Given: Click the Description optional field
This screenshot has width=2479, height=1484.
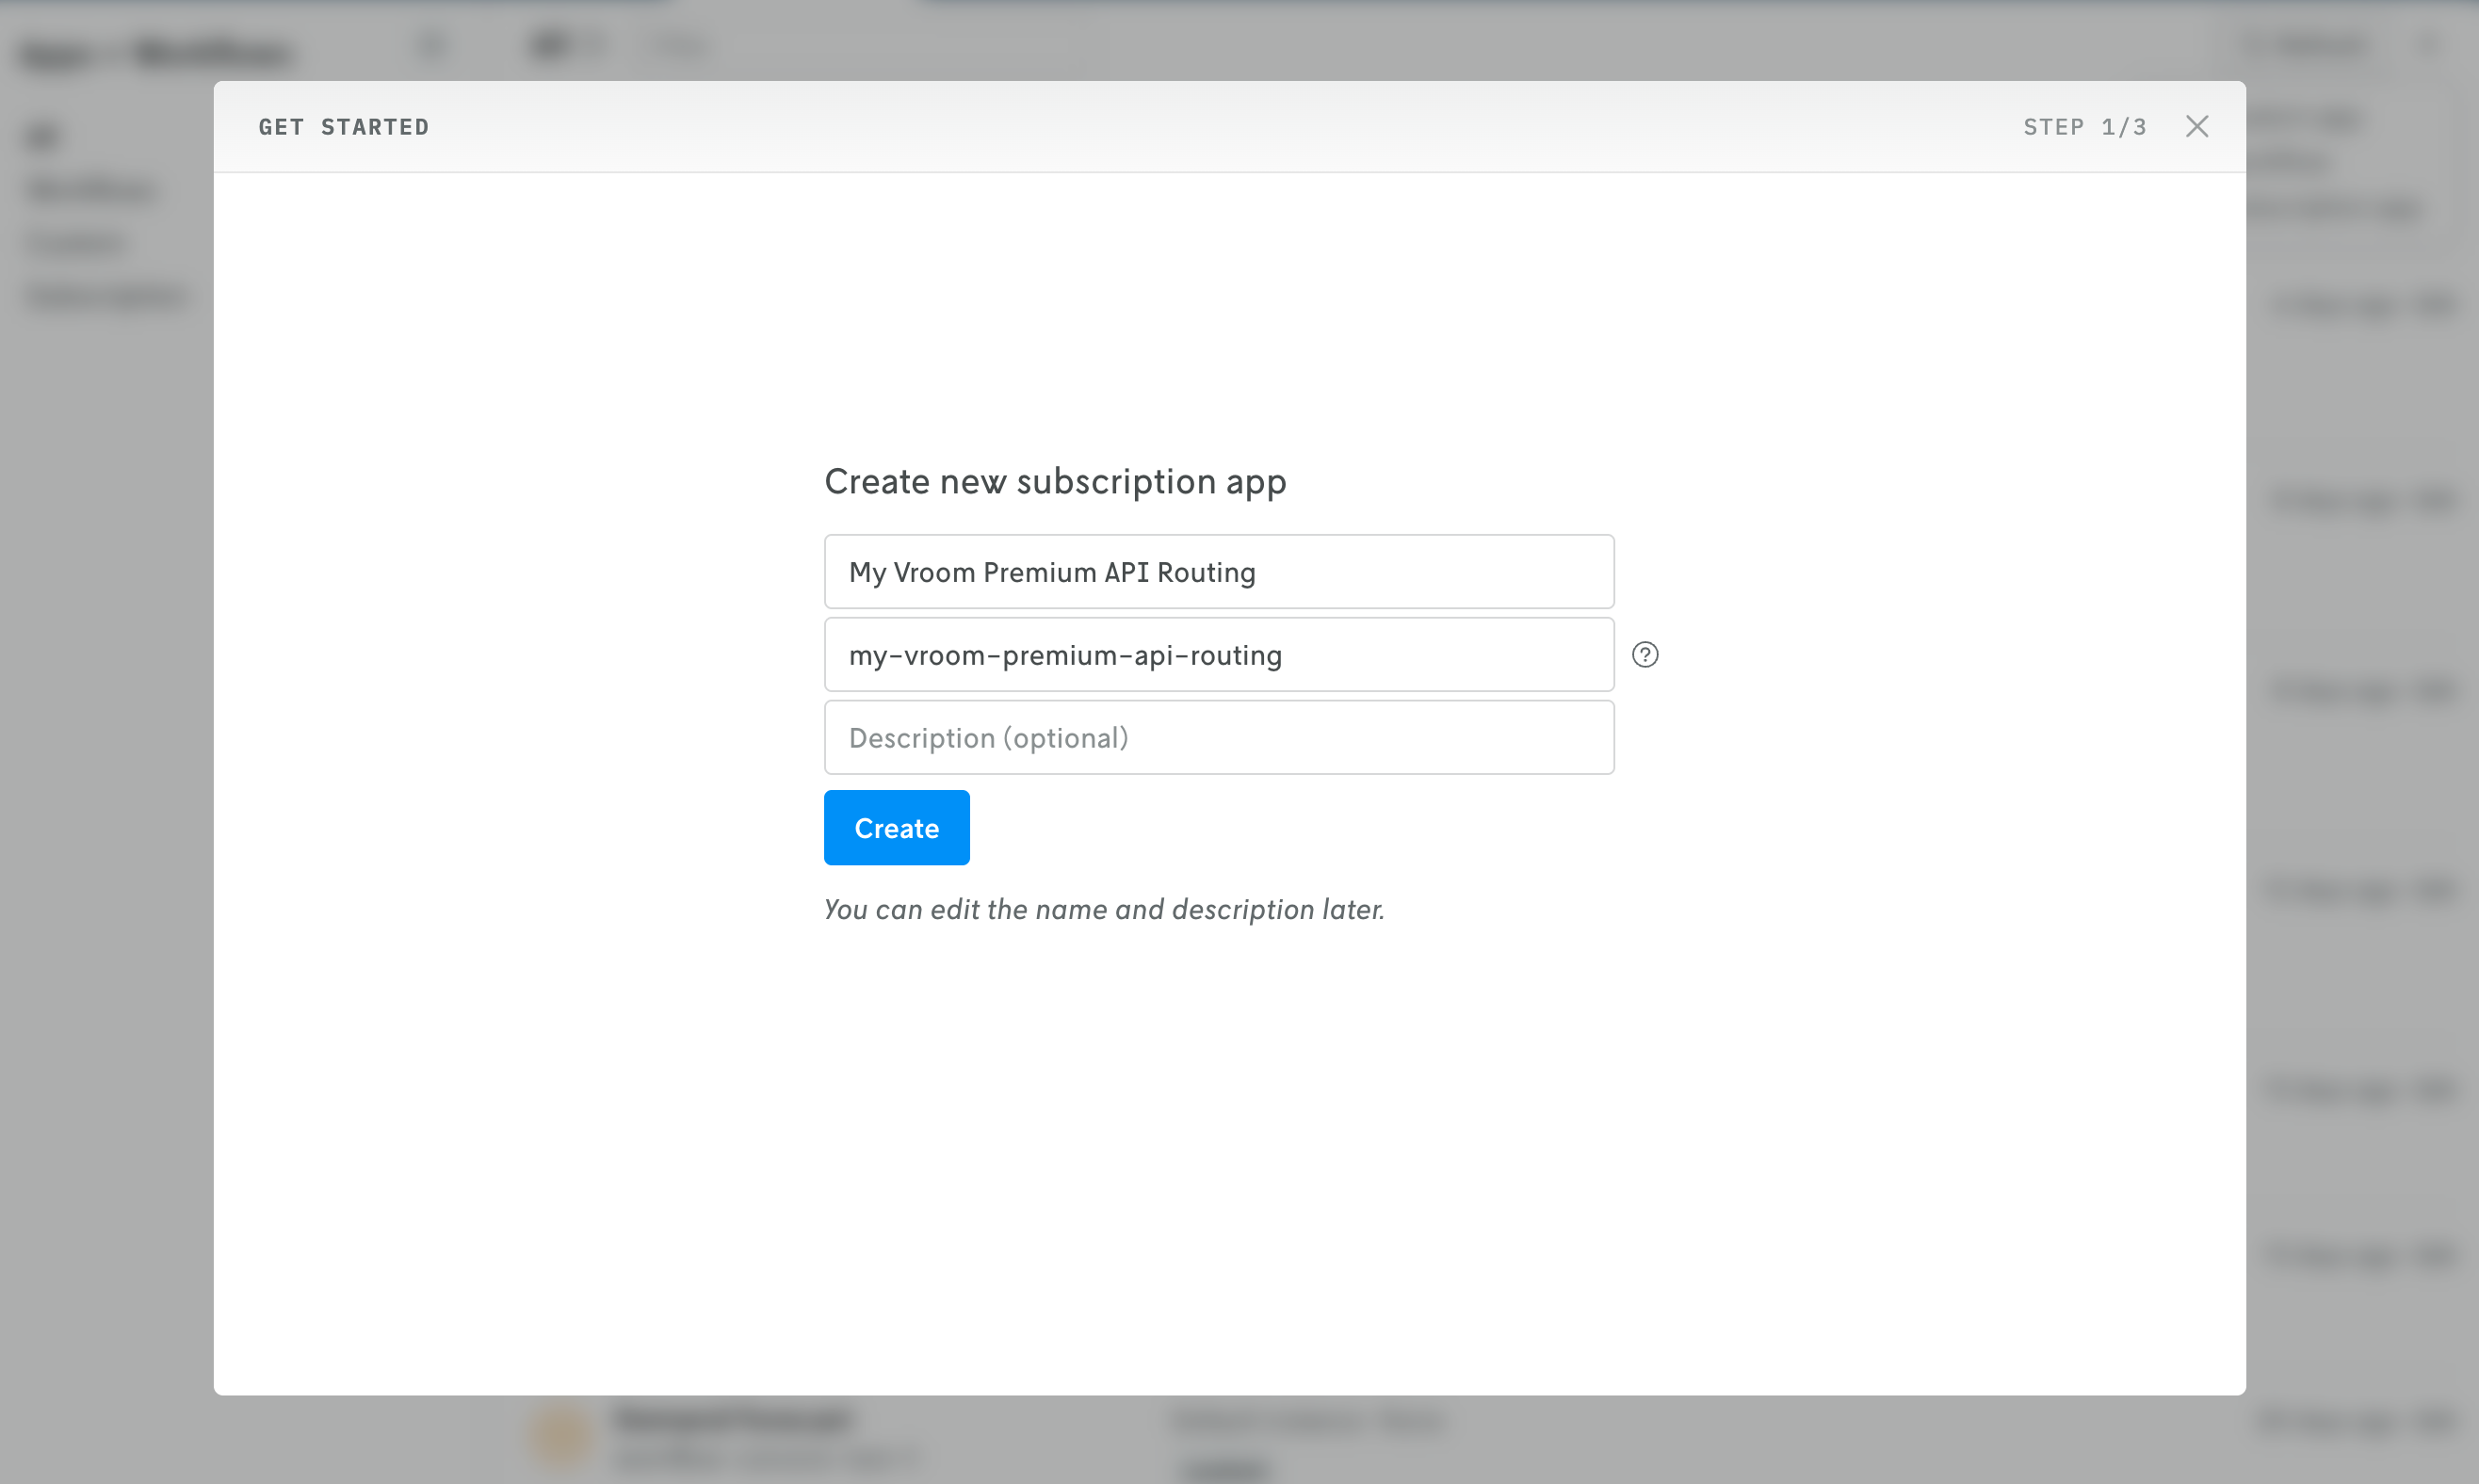Looking at the screenshot, I should [1218, 737].
